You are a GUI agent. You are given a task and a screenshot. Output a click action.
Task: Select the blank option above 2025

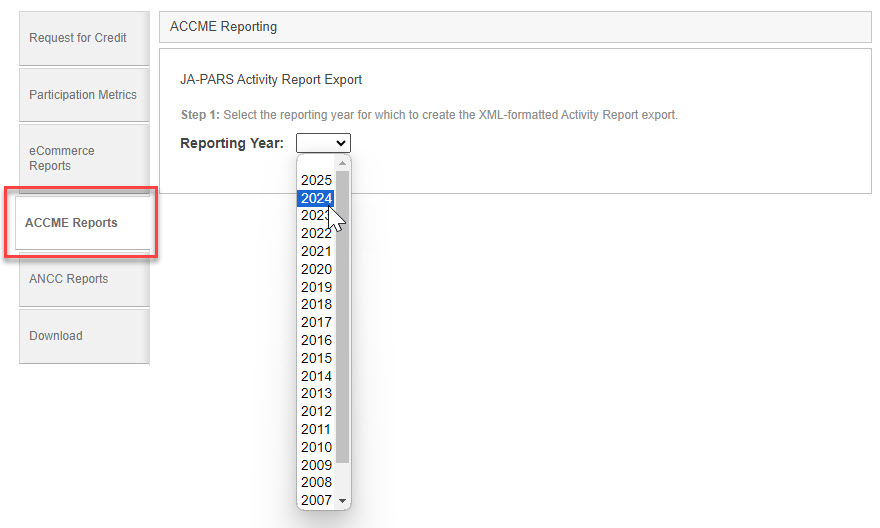click(316, 163)
